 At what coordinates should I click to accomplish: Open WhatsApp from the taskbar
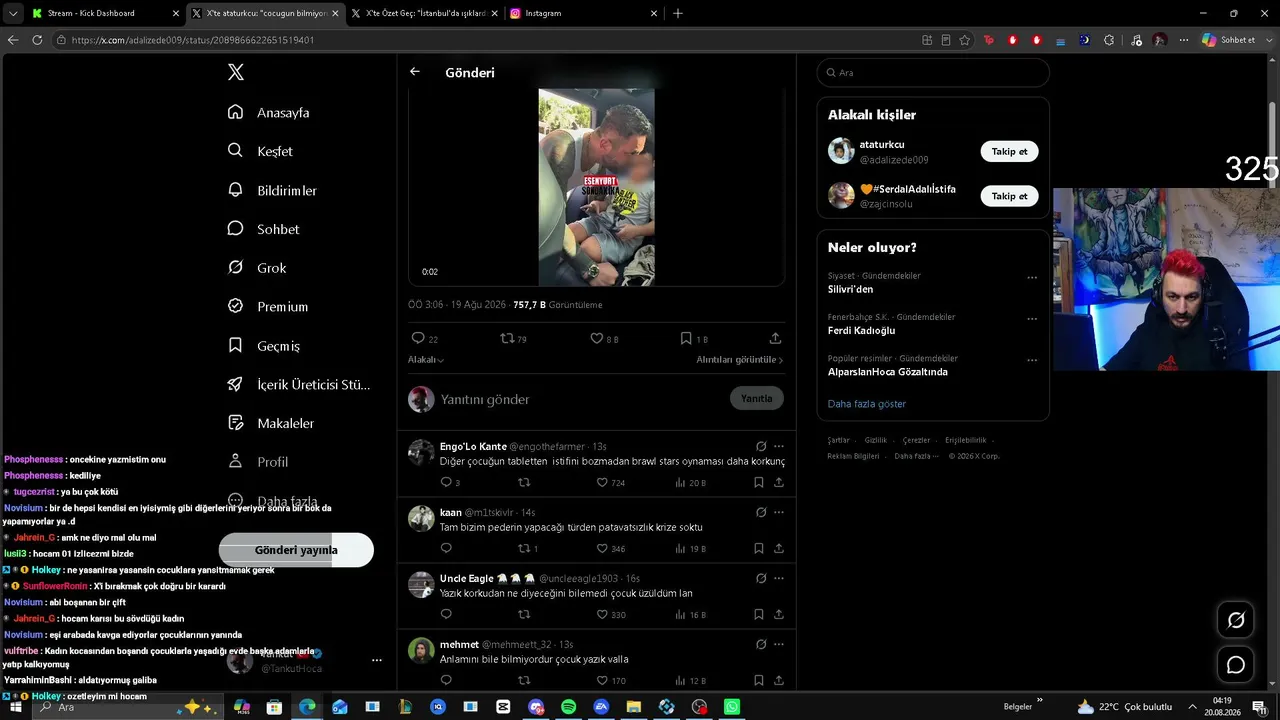click(732, 707)
